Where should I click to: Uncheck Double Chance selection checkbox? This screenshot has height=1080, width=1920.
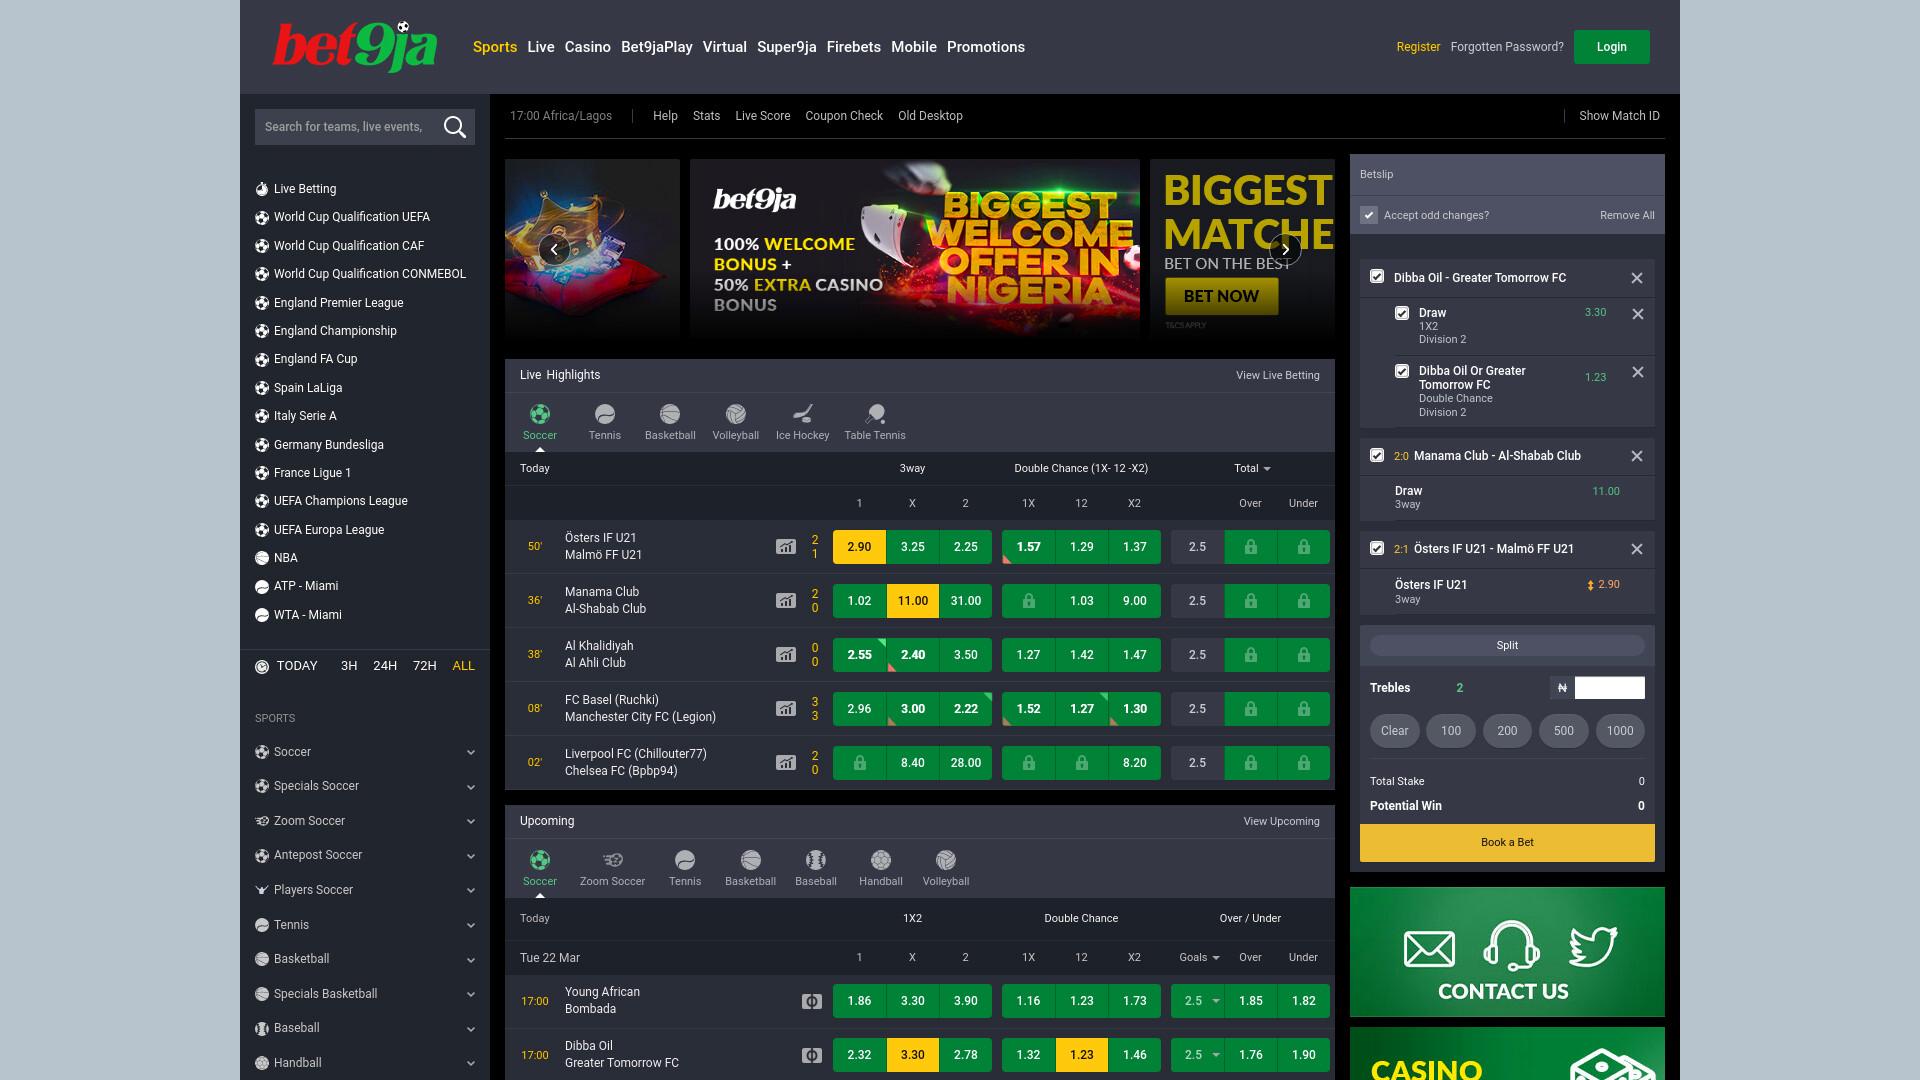(1402, 371)
